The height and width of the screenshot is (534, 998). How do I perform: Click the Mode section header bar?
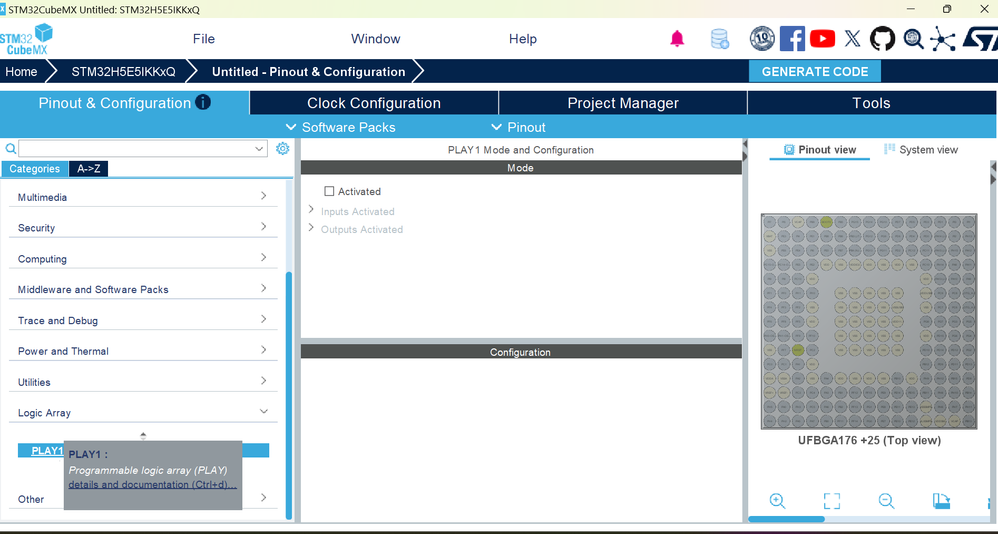click(x=521, y=168)
